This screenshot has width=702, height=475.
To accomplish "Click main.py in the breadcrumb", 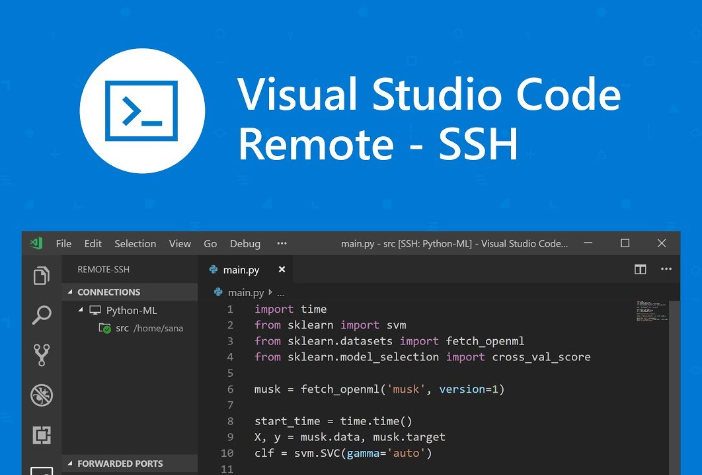I will (246, 293).
